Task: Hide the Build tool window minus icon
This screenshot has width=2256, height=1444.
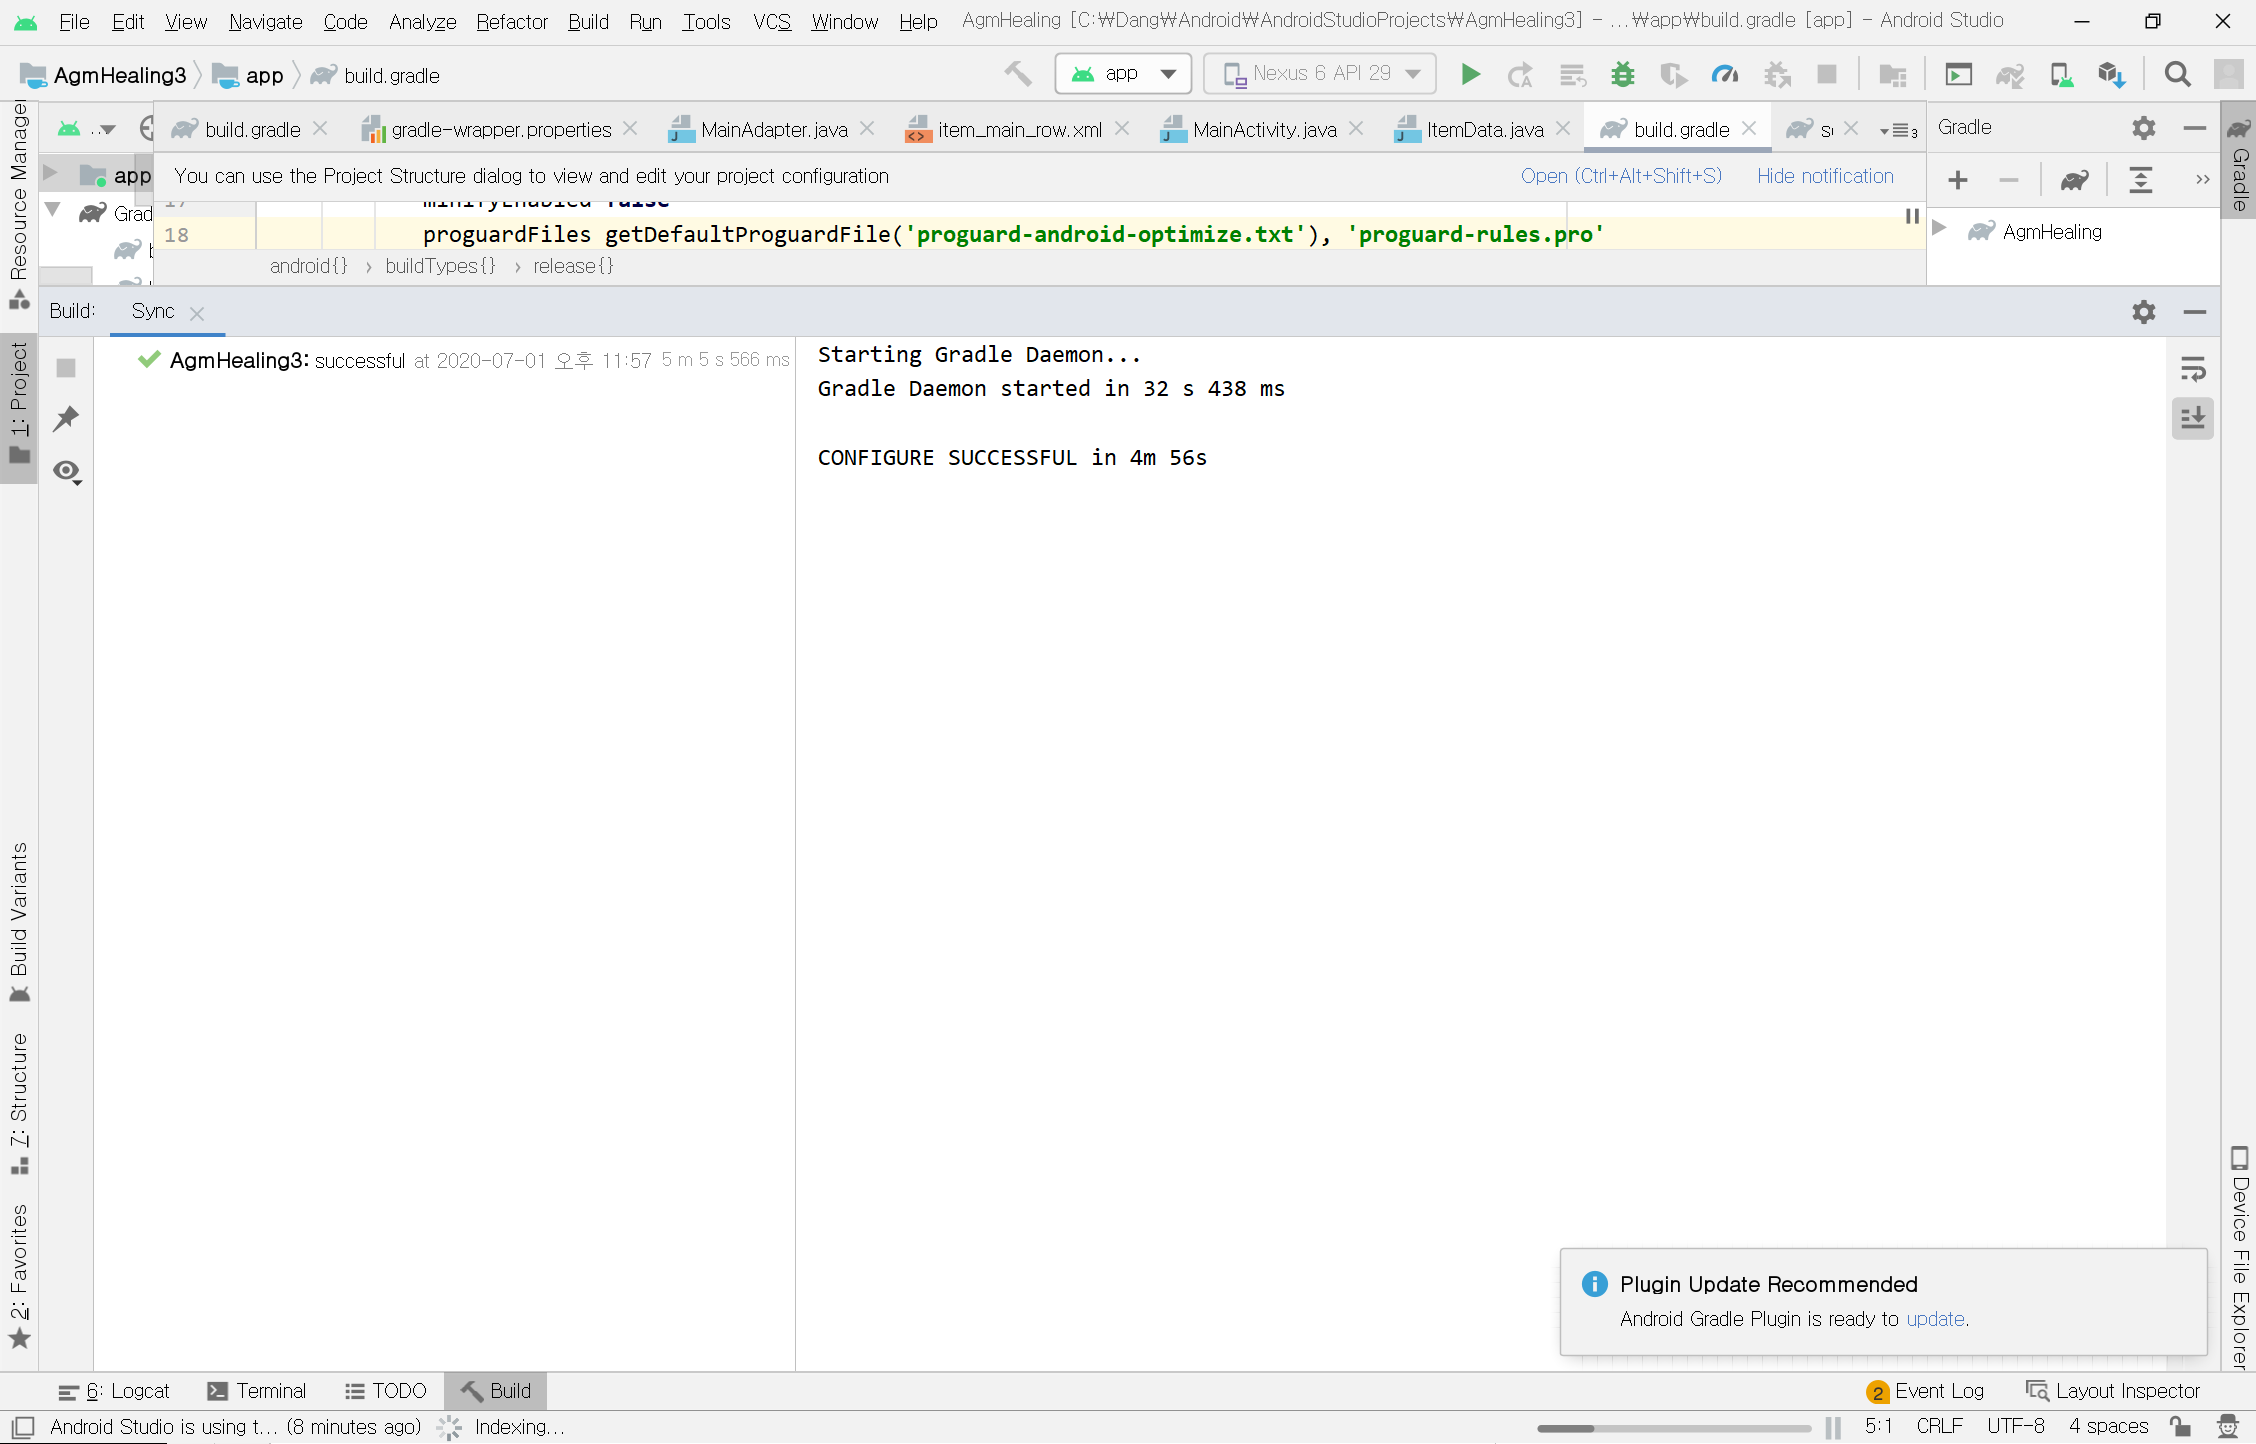Action: (x=2195, y=312)
